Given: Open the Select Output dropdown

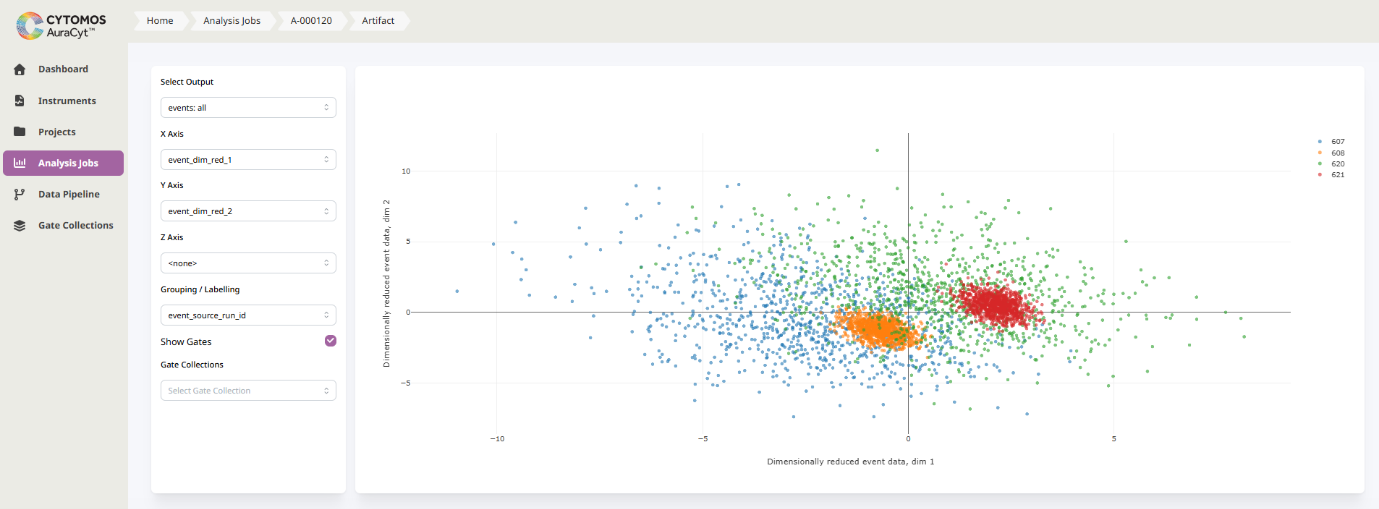Looking at the screenshot, I should (248, 107).
